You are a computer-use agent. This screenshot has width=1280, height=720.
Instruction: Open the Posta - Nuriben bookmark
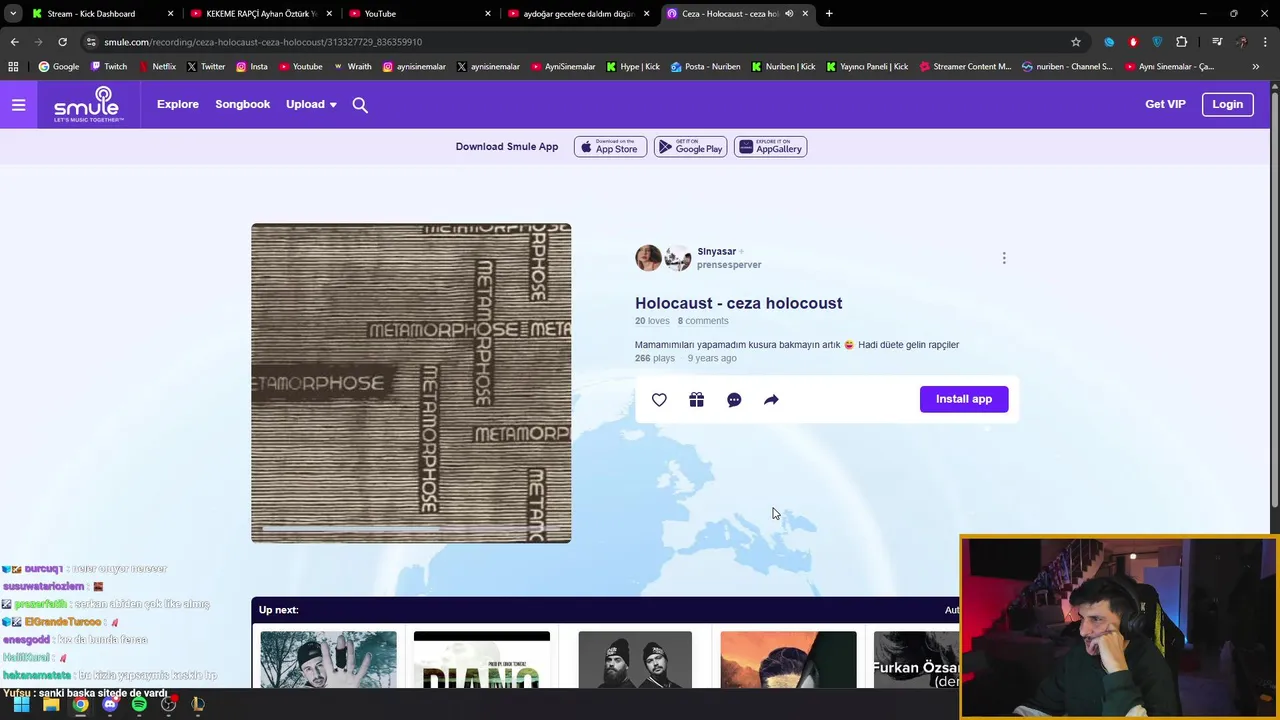pyautogui.click(x=706, y=67)
